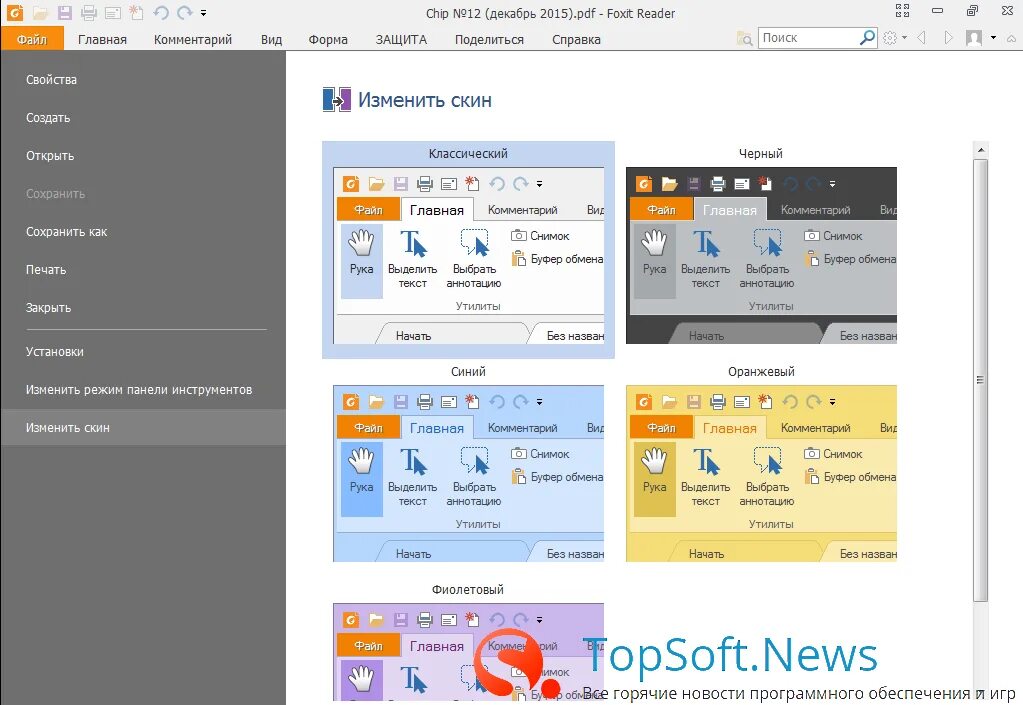1023x705 pixels.
Task: Switch to the Главная ribbon tab
Action: point(102,39)
